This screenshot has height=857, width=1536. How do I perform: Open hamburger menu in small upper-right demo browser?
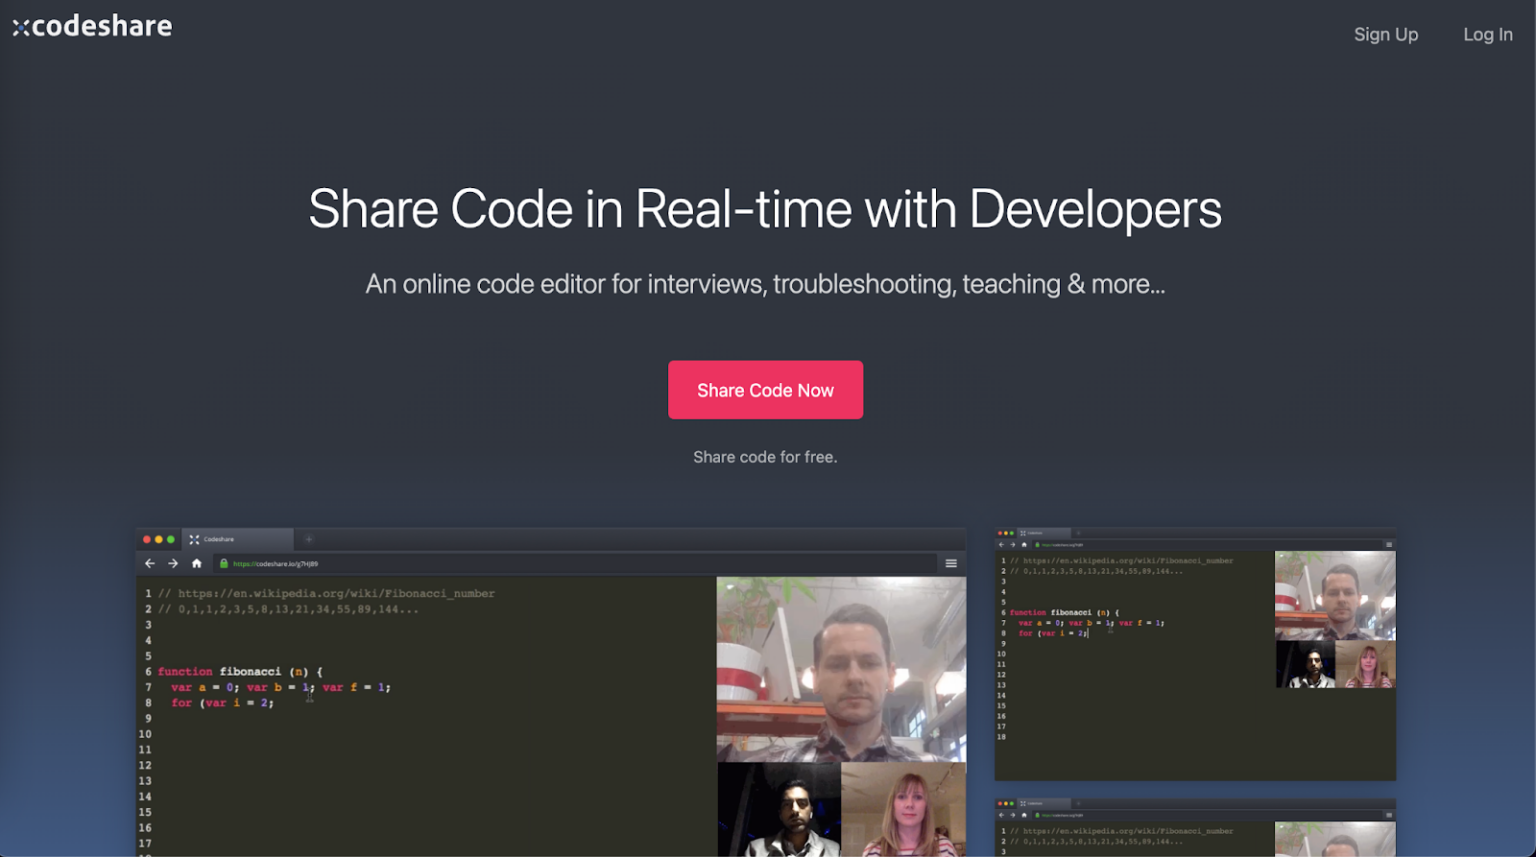[1388, 545]
